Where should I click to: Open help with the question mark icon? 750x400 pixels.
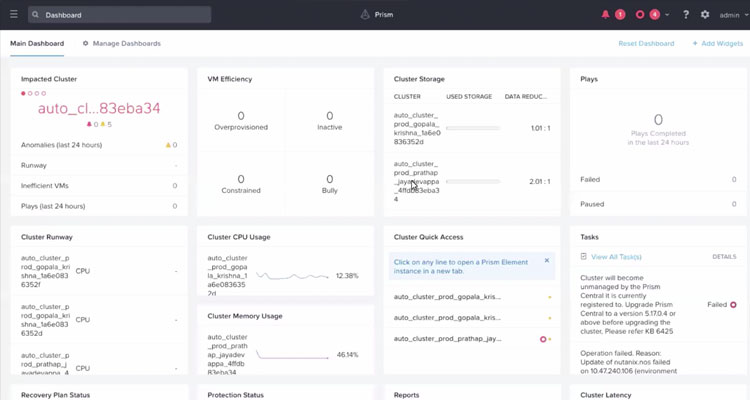685,15
